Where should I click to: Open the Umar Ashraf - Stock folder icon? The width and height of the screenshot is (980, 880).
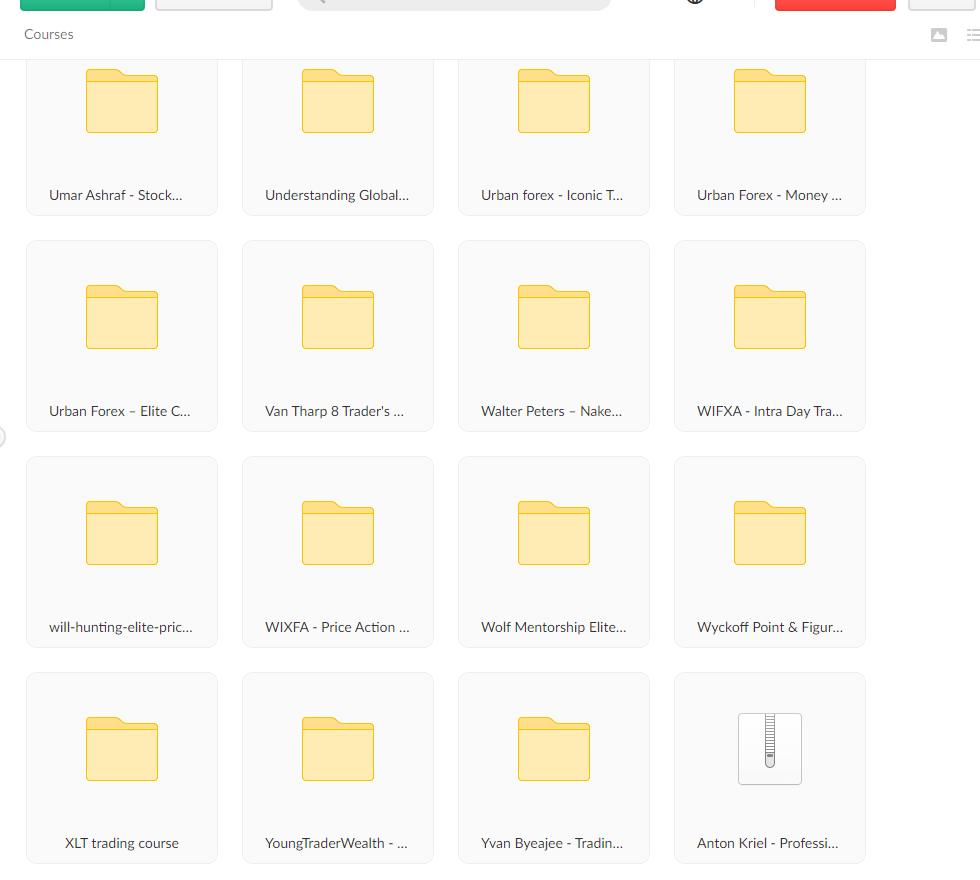pyautogui.click(x=122, y=101)
